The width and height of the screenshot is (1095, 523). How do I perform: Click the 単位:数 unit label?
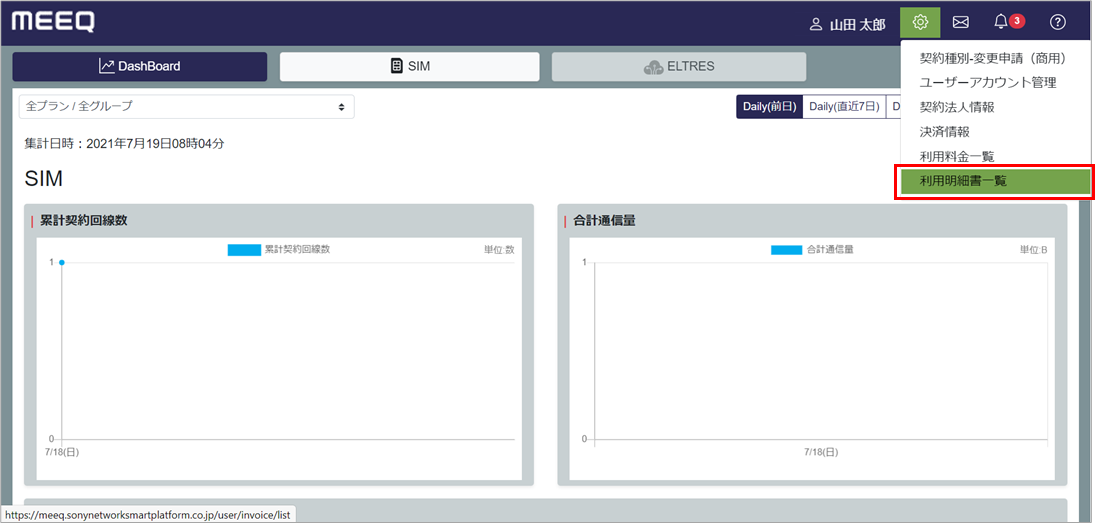click(x=499, y=250)
